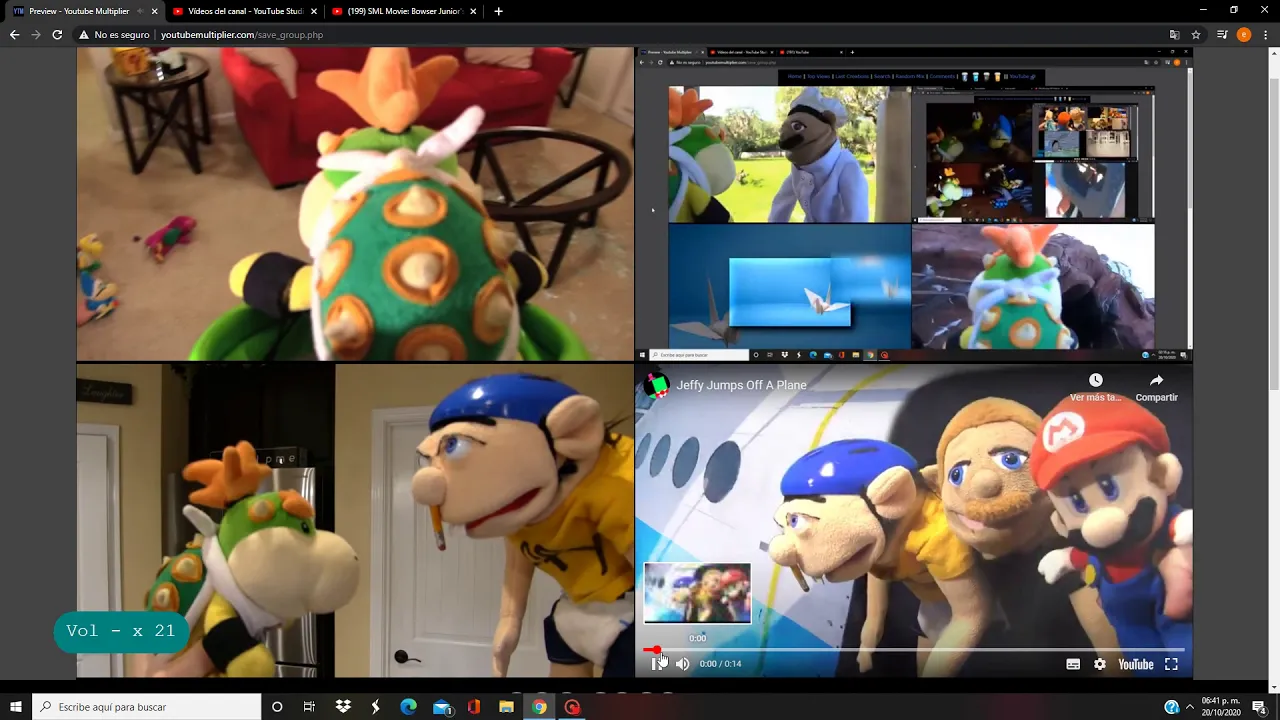Screen dimensions: 1280x720
Task: Open a new browser tab with plus button
Action: [498, 11]
